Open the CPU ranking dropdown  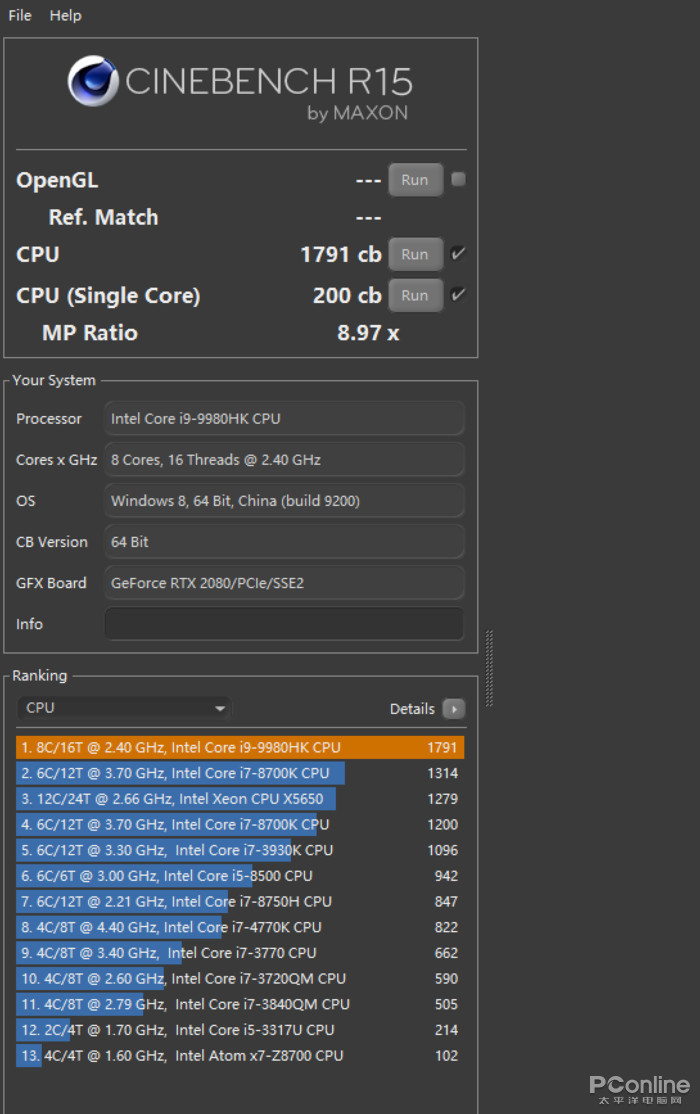point(124,708)
